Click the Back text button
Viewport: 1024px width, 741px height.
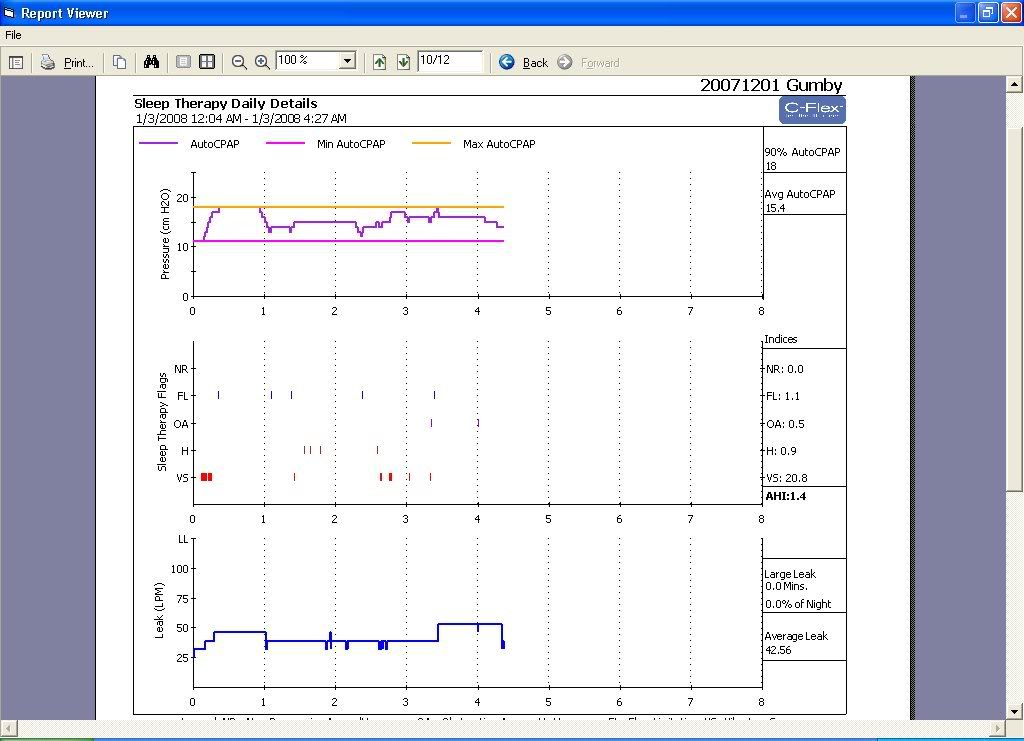pyautogui.click(x=536, y=63)
